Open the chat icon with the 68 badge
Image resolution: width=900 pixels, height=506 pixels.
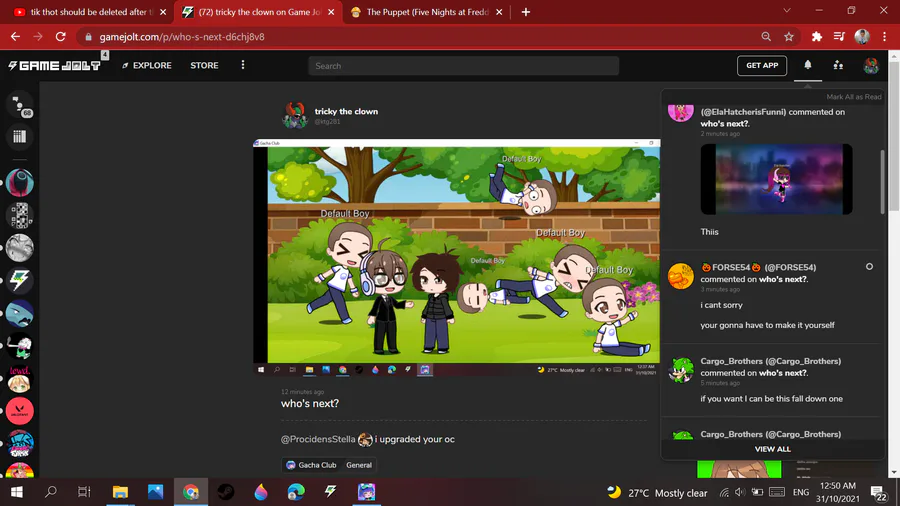20,105
